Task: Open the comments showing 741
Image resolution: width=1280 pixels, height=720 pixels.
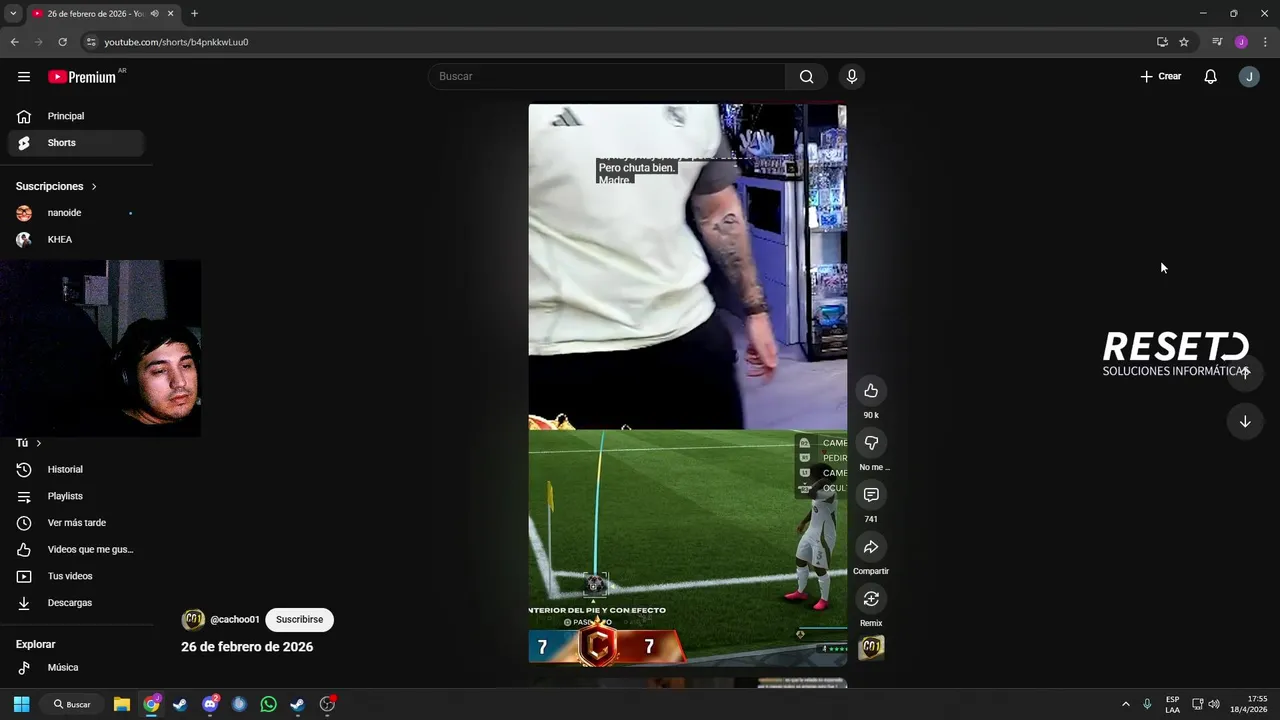Action: click(x=871, y=495)
